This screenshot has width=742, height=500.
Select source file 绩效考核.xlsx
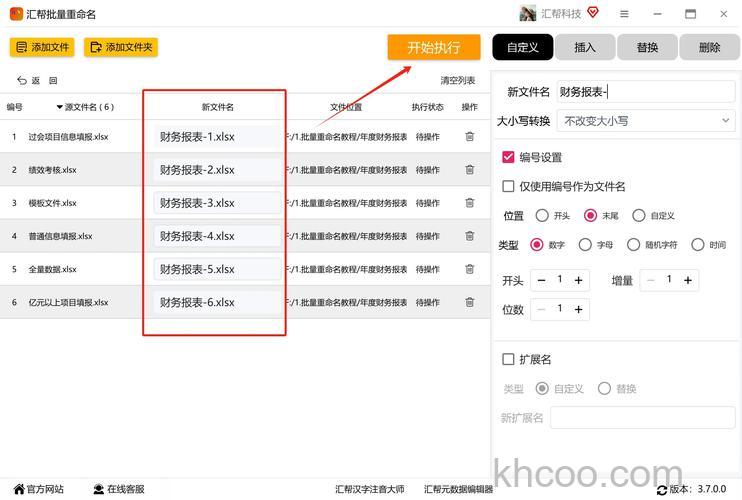pos(52,170)
